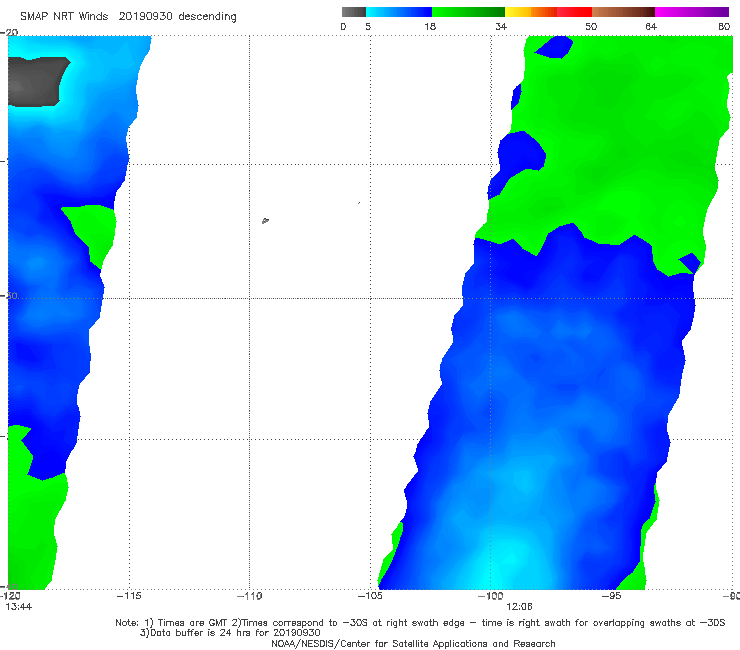Click the magenta-purple 64–80 colorbar segment

[692, 12]
